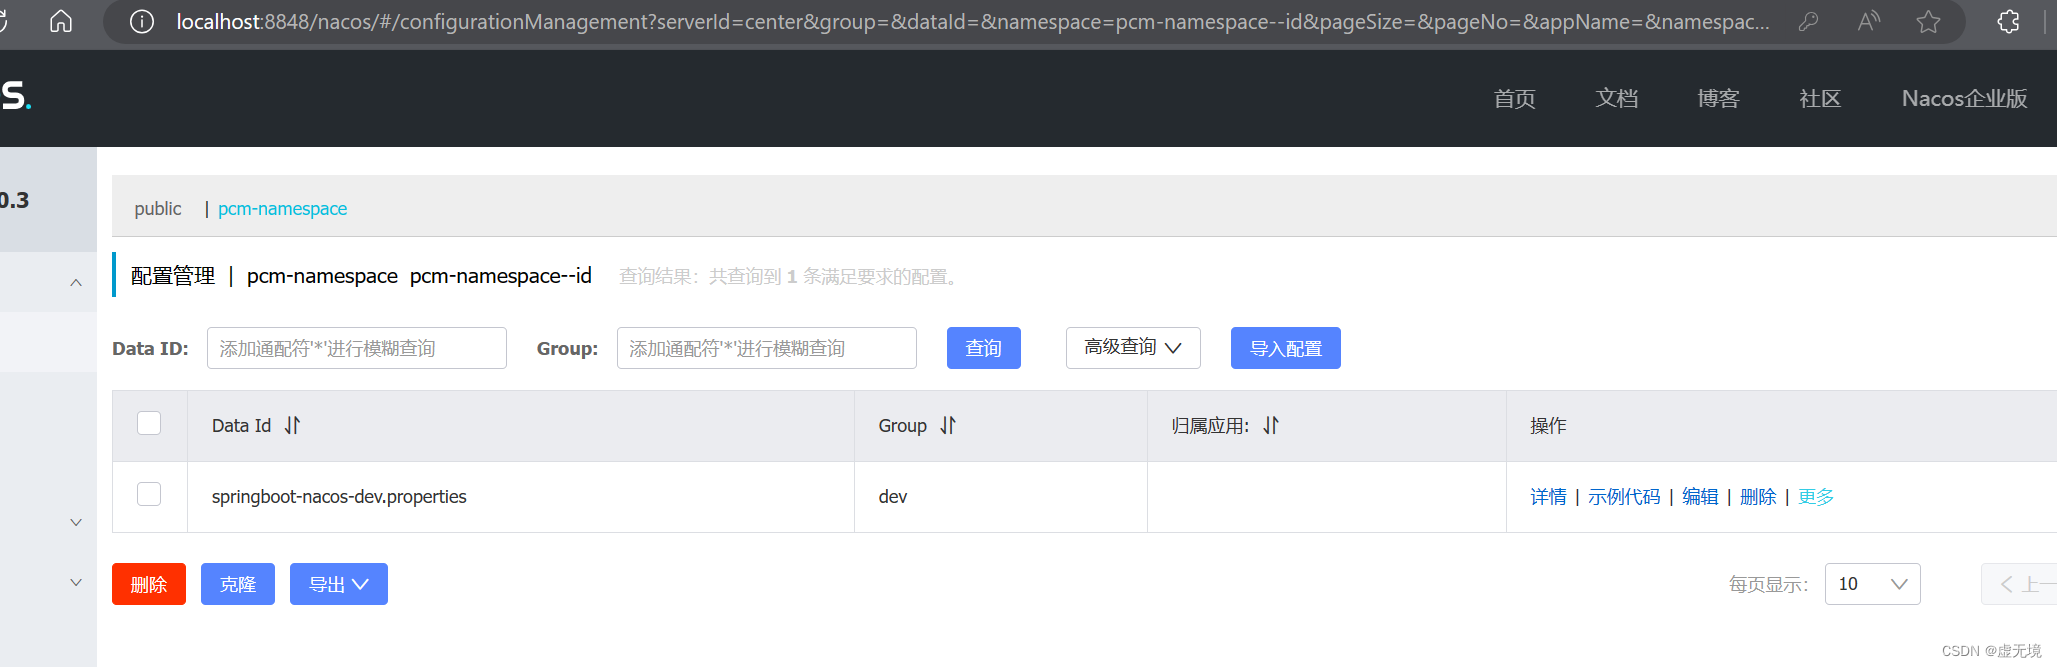Activate the read aloud icon

click(1868, 21)
